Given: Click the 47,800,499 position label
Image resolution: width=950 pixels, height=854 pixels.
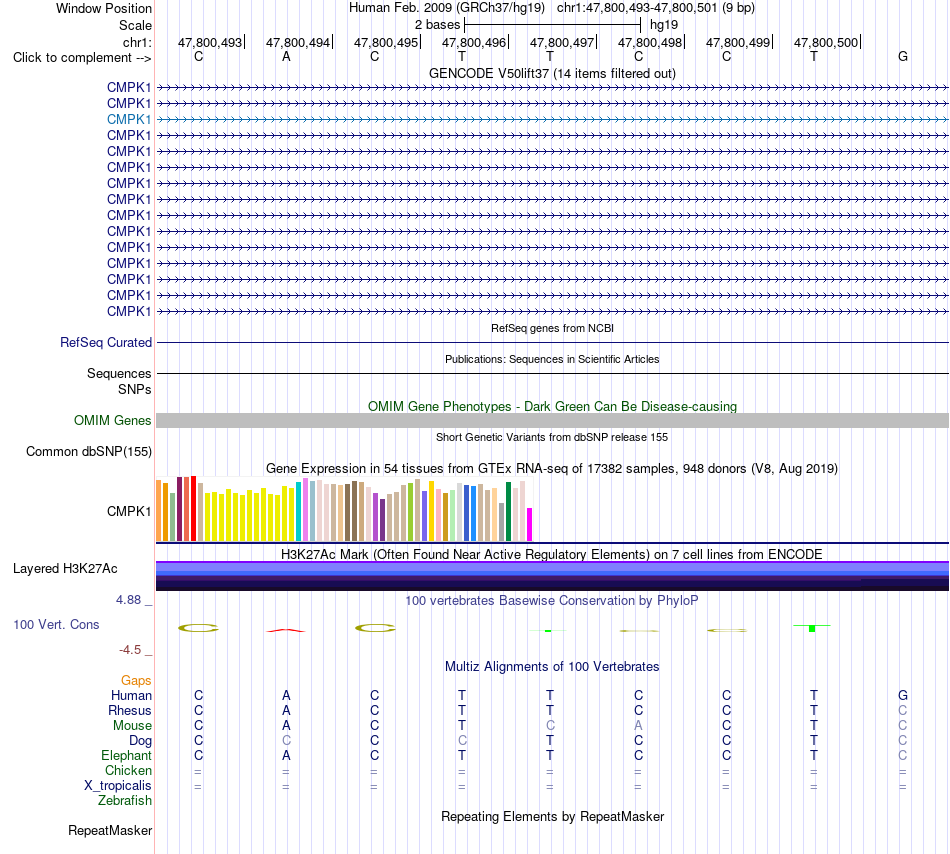Looking at the screenshot, I should tap(738, 42).
